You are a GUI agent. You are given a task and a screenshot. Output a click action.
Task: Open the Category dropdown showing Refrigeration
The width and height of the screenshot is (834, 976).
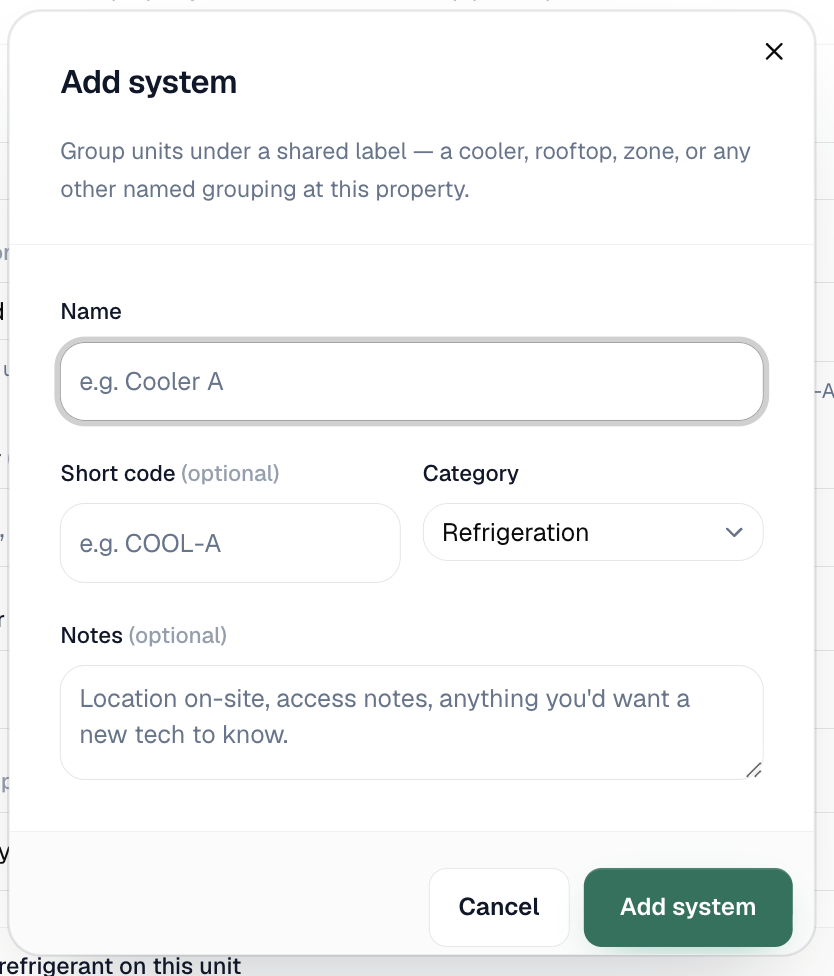point(593,532)
